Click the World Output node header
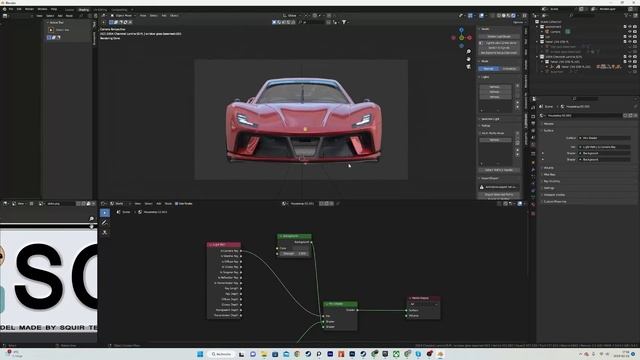640x360 pixels. (x=424, y=298)
